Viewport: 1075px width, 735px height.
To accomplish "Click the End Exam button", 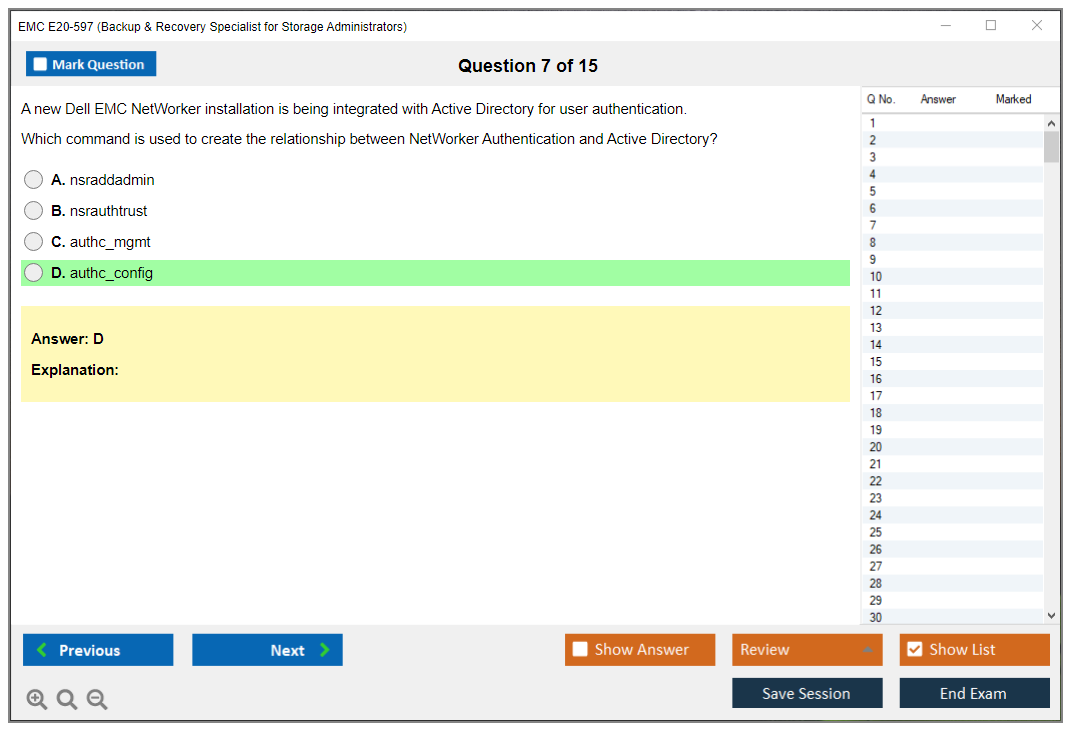I will pos(974,693).
